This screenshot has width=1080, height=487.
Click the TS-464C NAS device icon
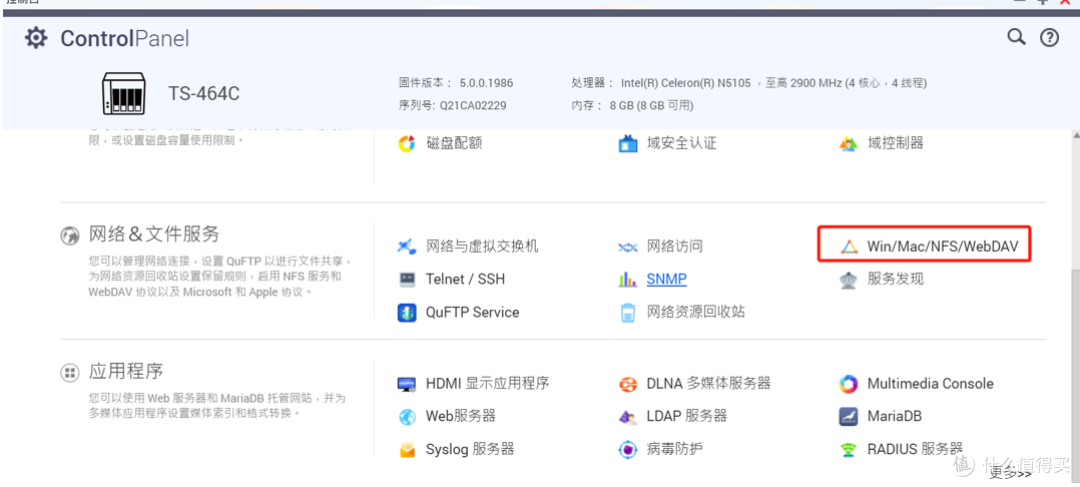point(123,93)
